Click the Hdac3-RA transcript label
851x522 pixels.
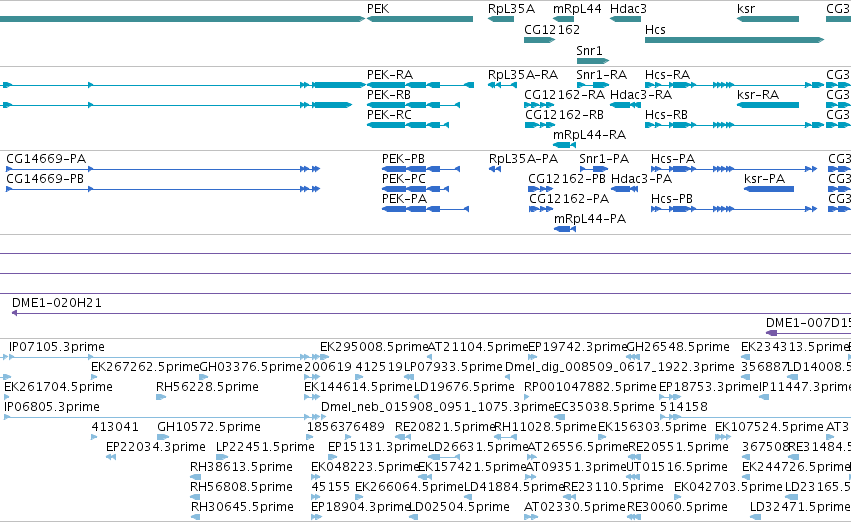641,94
